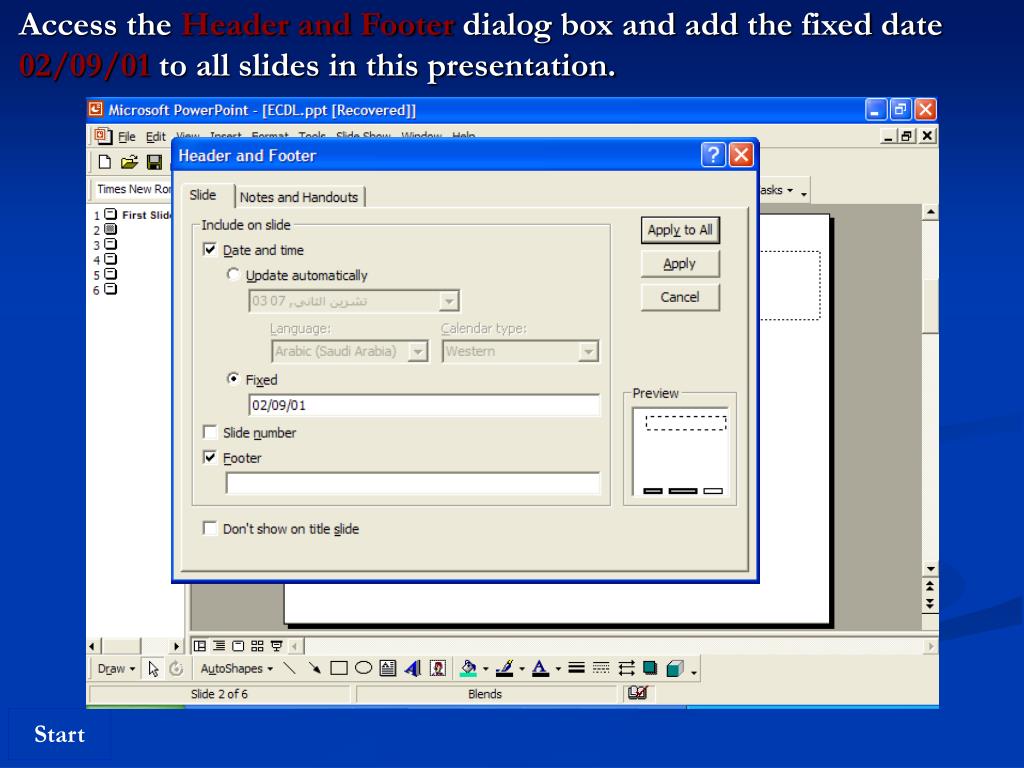Switch to Notes and Handouts tab
1024x768 pixels.
click(299, 197)
